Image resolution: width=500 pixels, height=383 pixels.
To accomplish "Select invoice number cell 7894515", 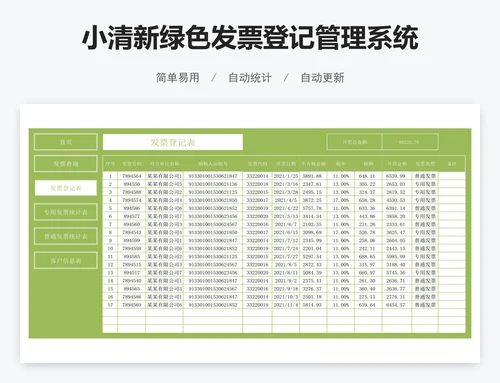I will coord(132,264).
